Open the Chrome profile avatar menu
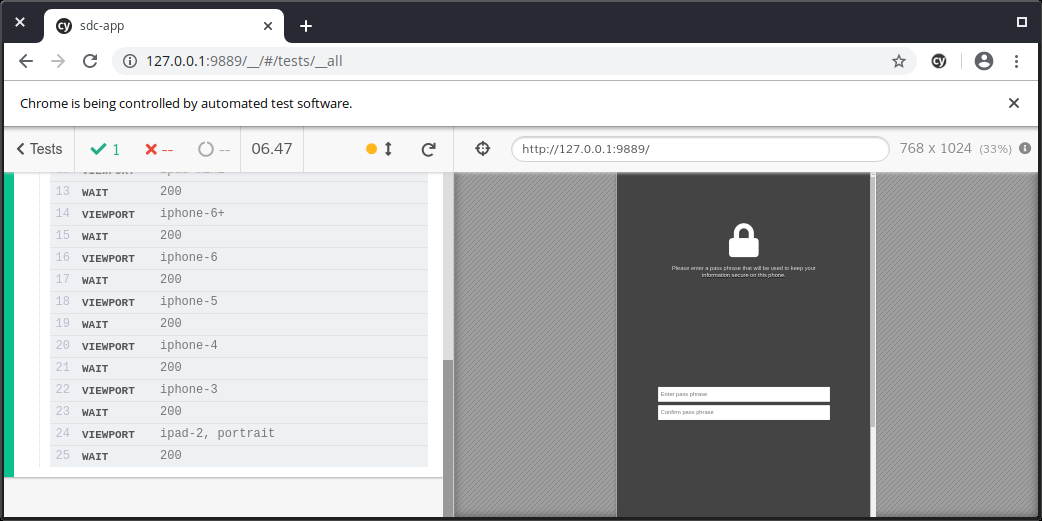Screen dimensions: 1042x521 point(983,61)
